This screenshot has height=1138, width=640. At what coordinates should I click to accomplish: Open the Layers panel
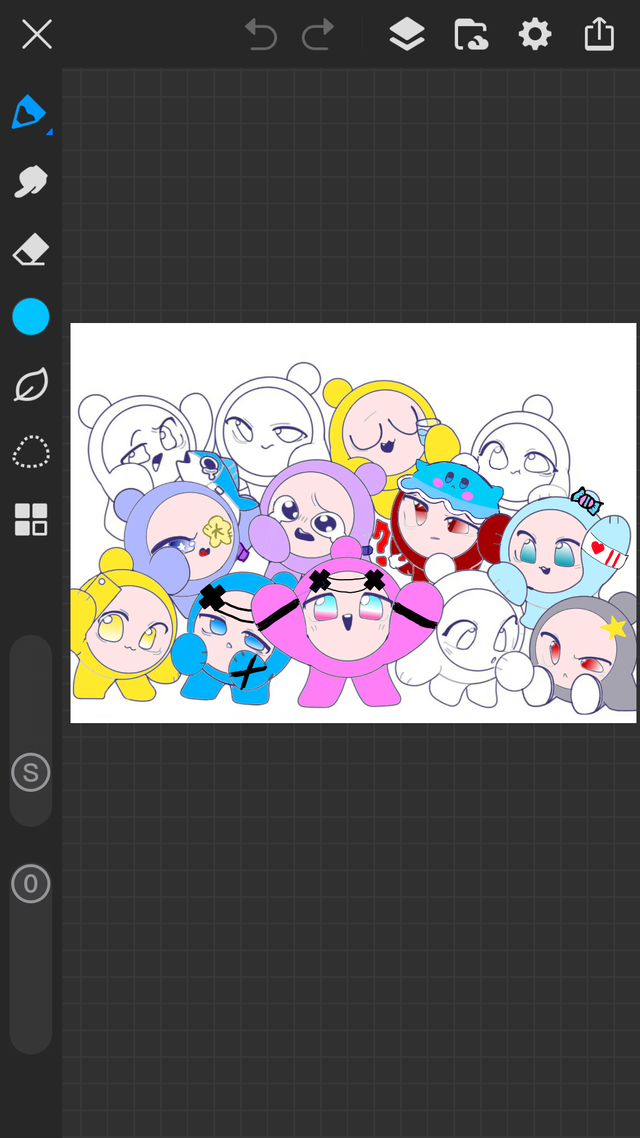click(x=406, y=36)
